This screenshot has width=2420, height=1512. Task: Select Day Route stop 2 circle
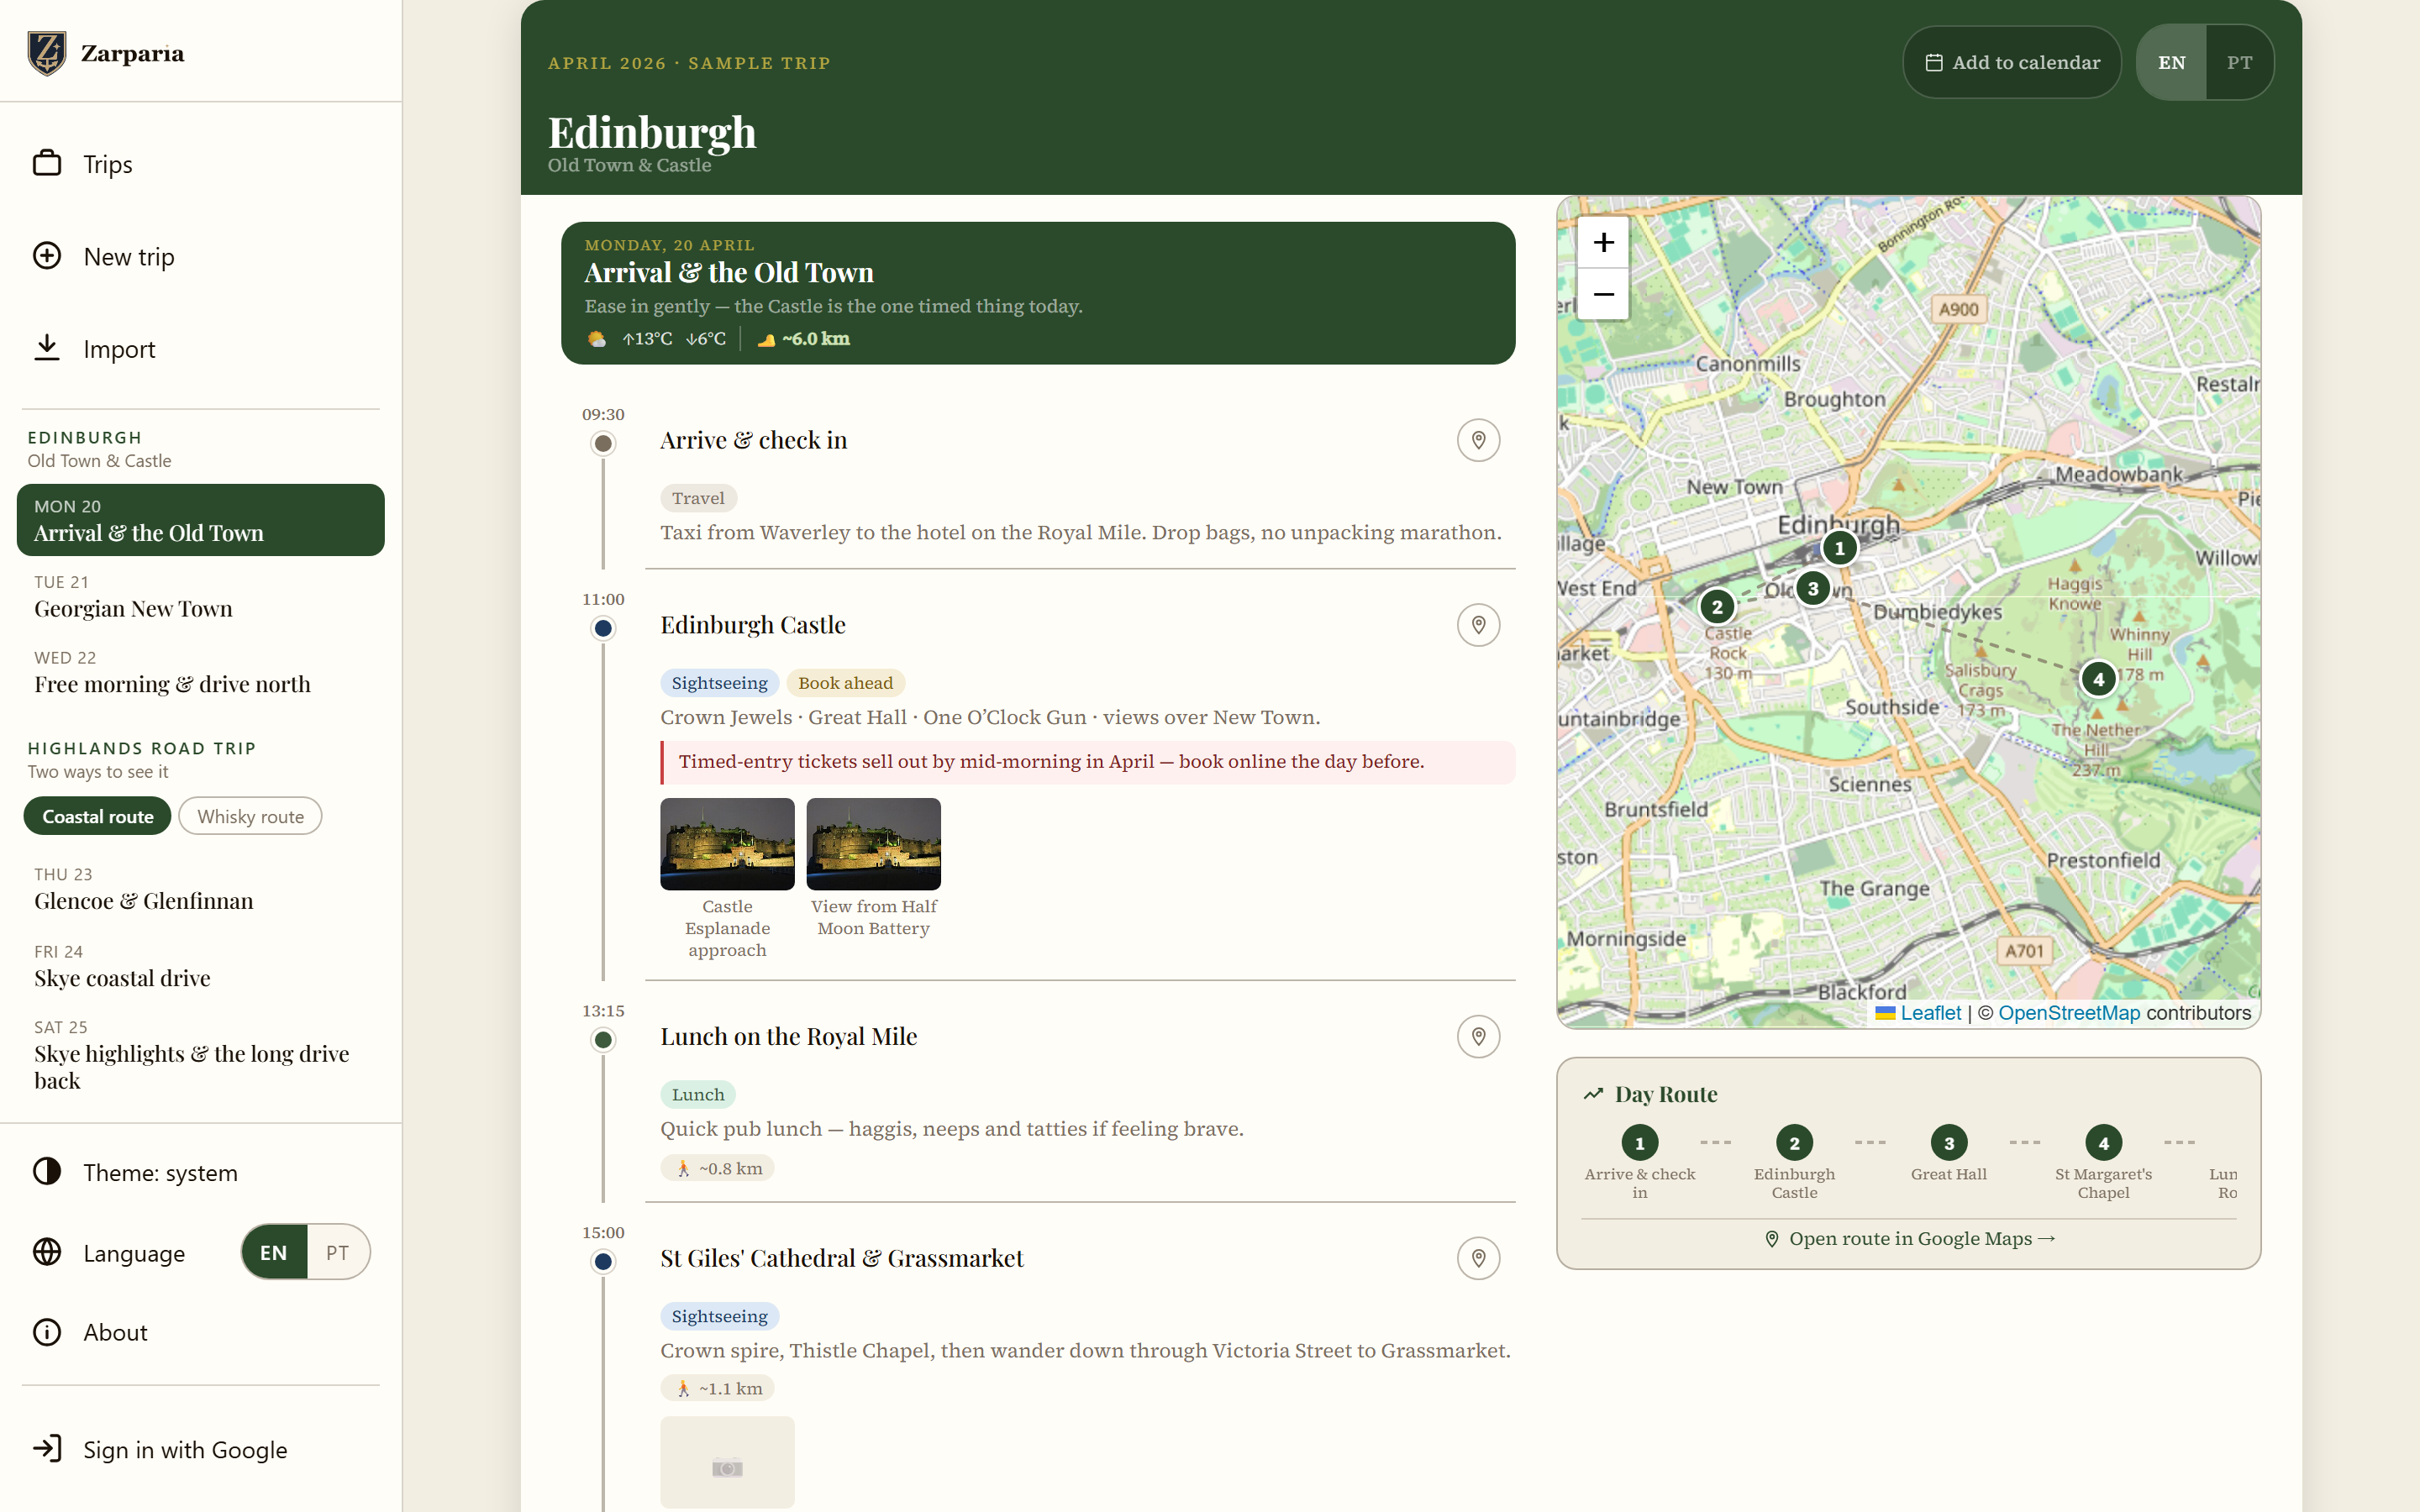pos(1794,1143)
